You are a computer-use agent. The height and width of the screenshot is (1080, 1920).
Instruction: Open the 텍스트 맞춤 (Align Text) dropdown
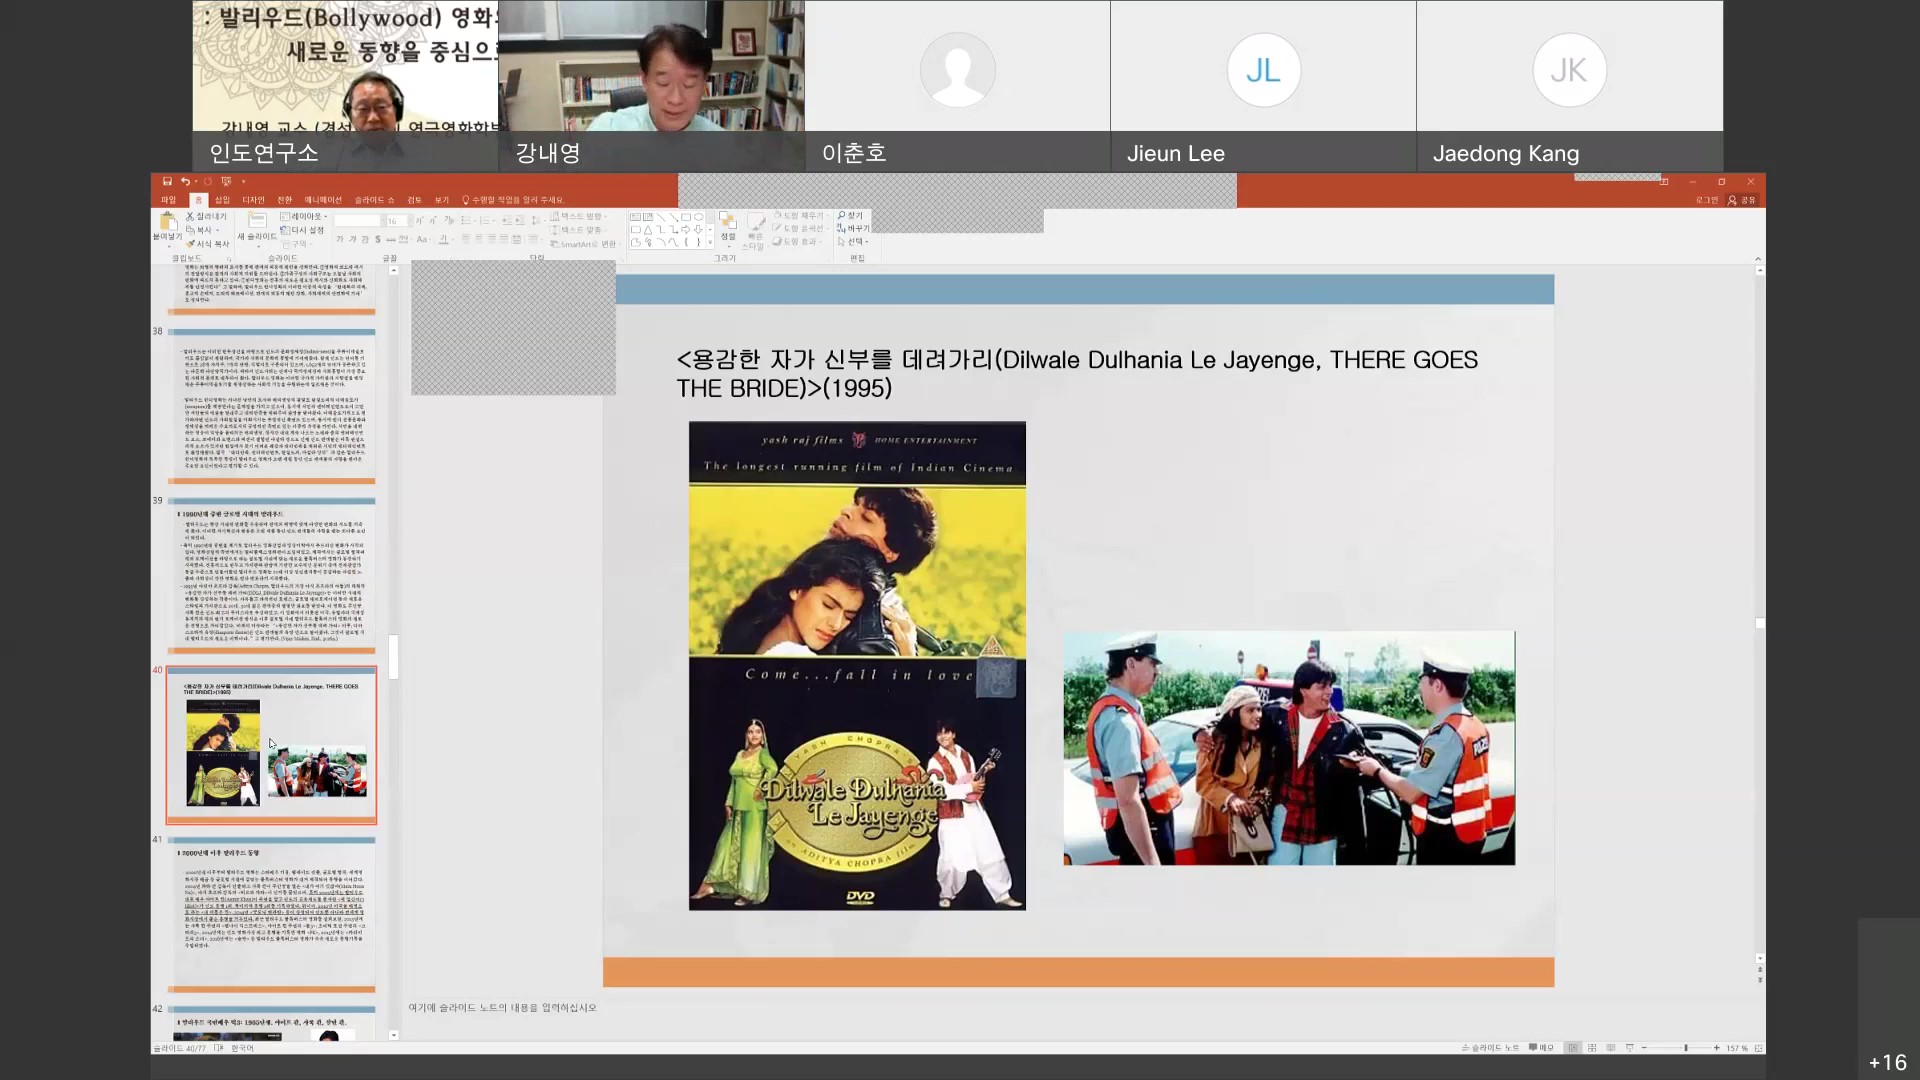pos(579,230)
